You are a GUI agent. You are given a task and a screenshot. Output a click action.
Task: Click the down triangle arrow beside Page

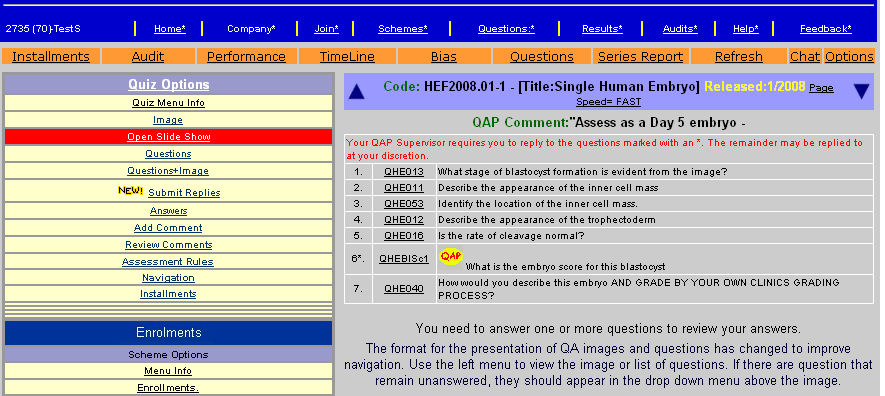point(861,91)
